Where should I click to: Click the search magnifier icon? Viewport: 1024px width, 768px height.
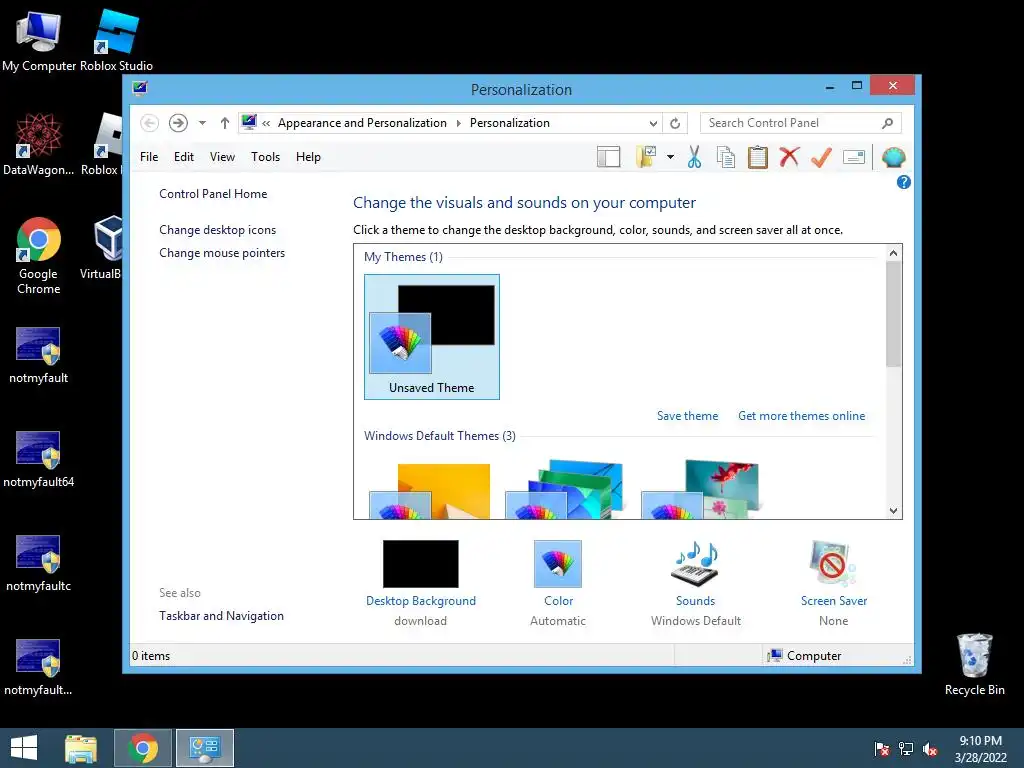click(x=887, y=123)
